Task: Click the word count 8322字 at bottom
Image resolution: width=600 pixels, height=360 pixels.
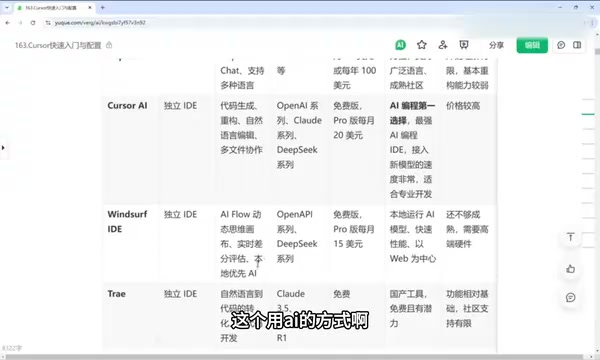Action: tap(12, 348)
